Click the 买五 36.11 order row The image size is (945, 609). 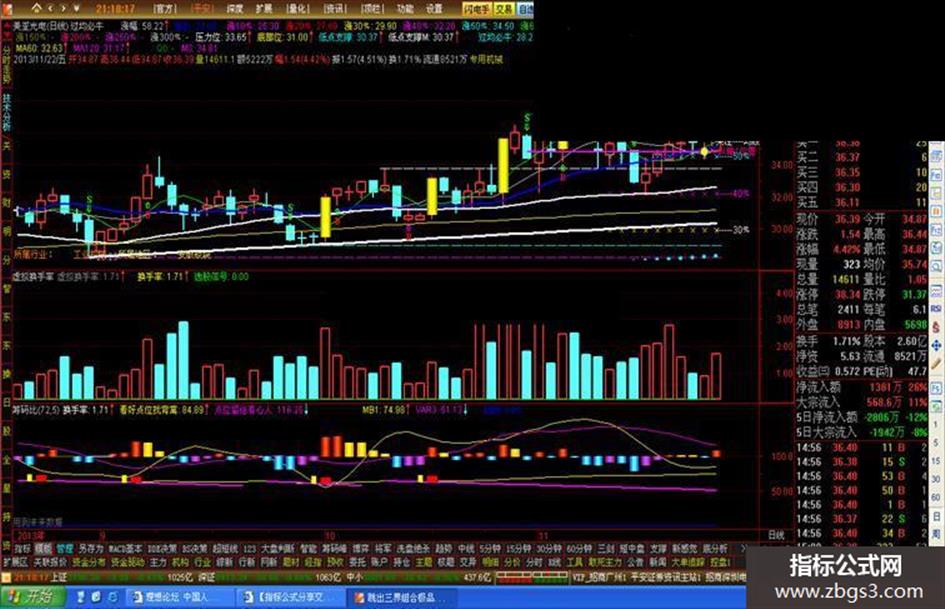click(861, 203)
